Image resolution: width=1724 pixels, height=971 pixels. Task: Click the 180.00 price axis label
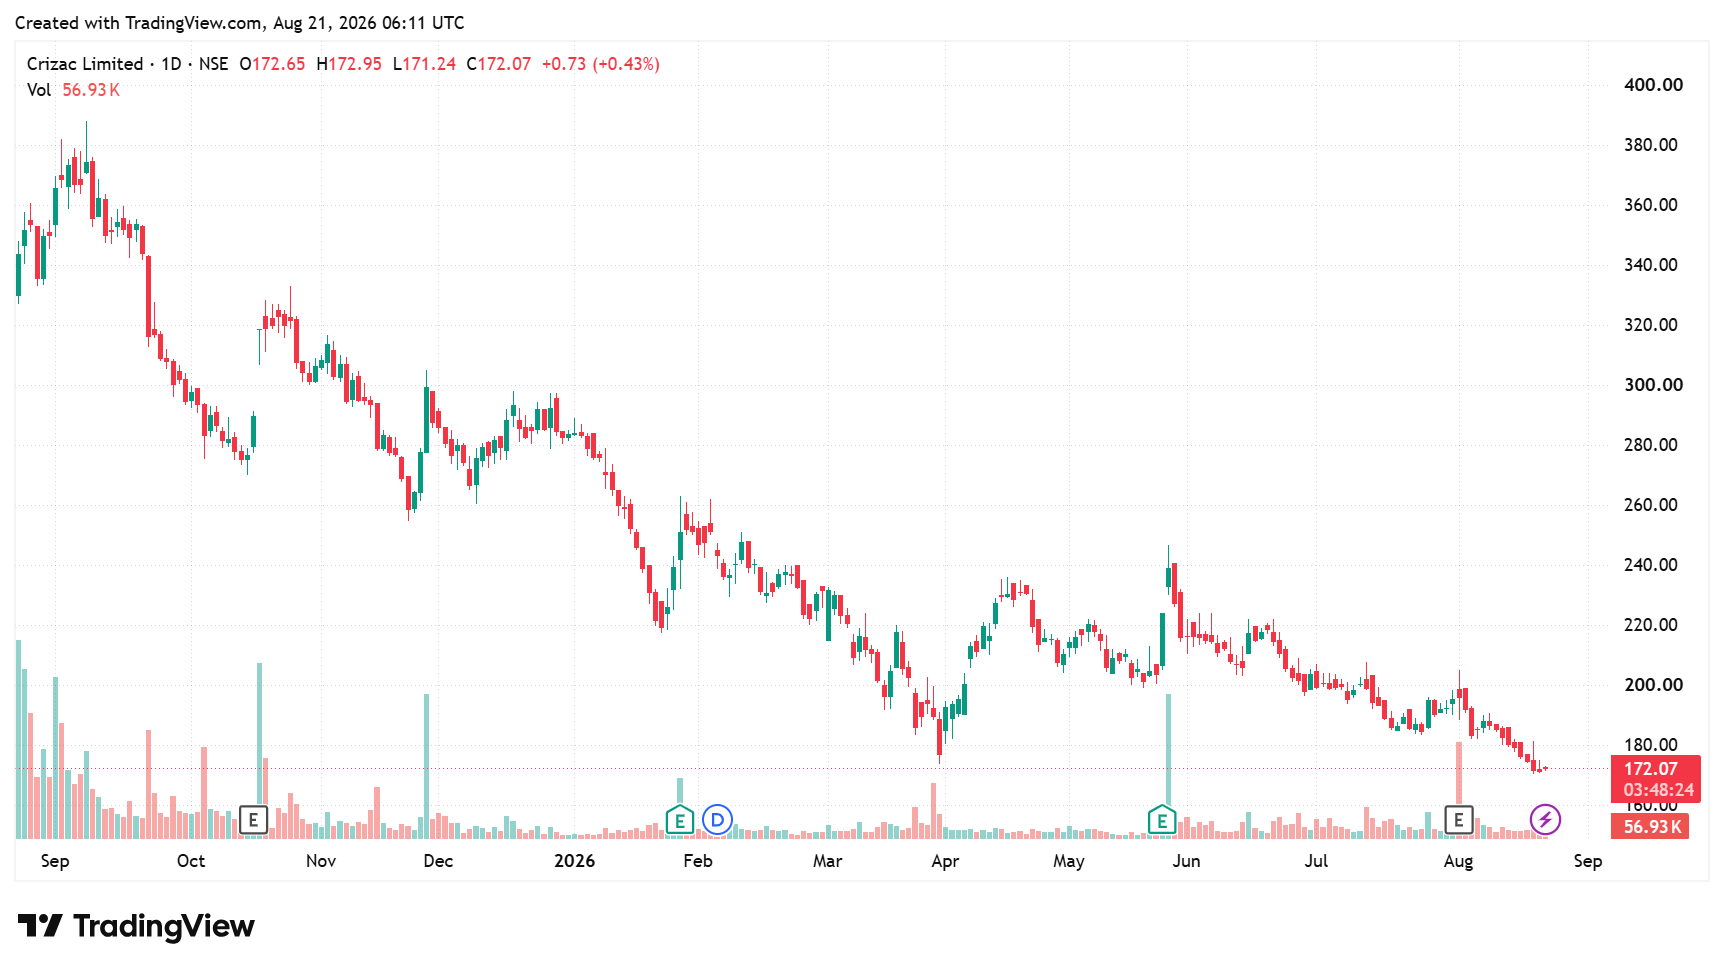coord(1651,745)
